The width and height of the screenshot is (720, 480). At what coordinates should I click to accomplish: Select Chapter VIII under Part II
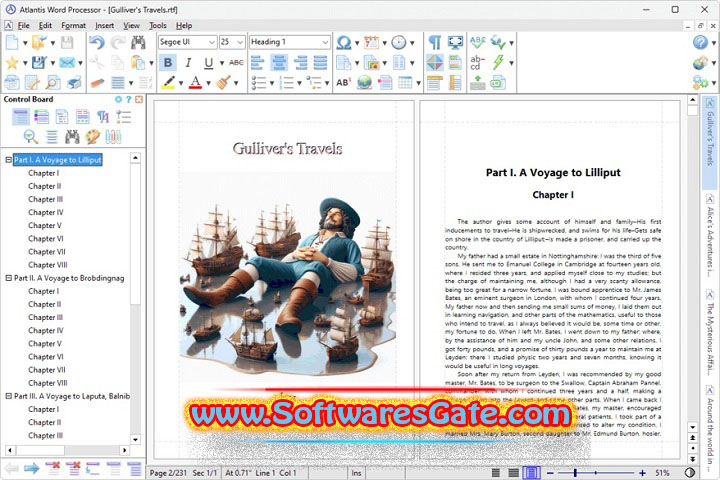coord(48,383)
